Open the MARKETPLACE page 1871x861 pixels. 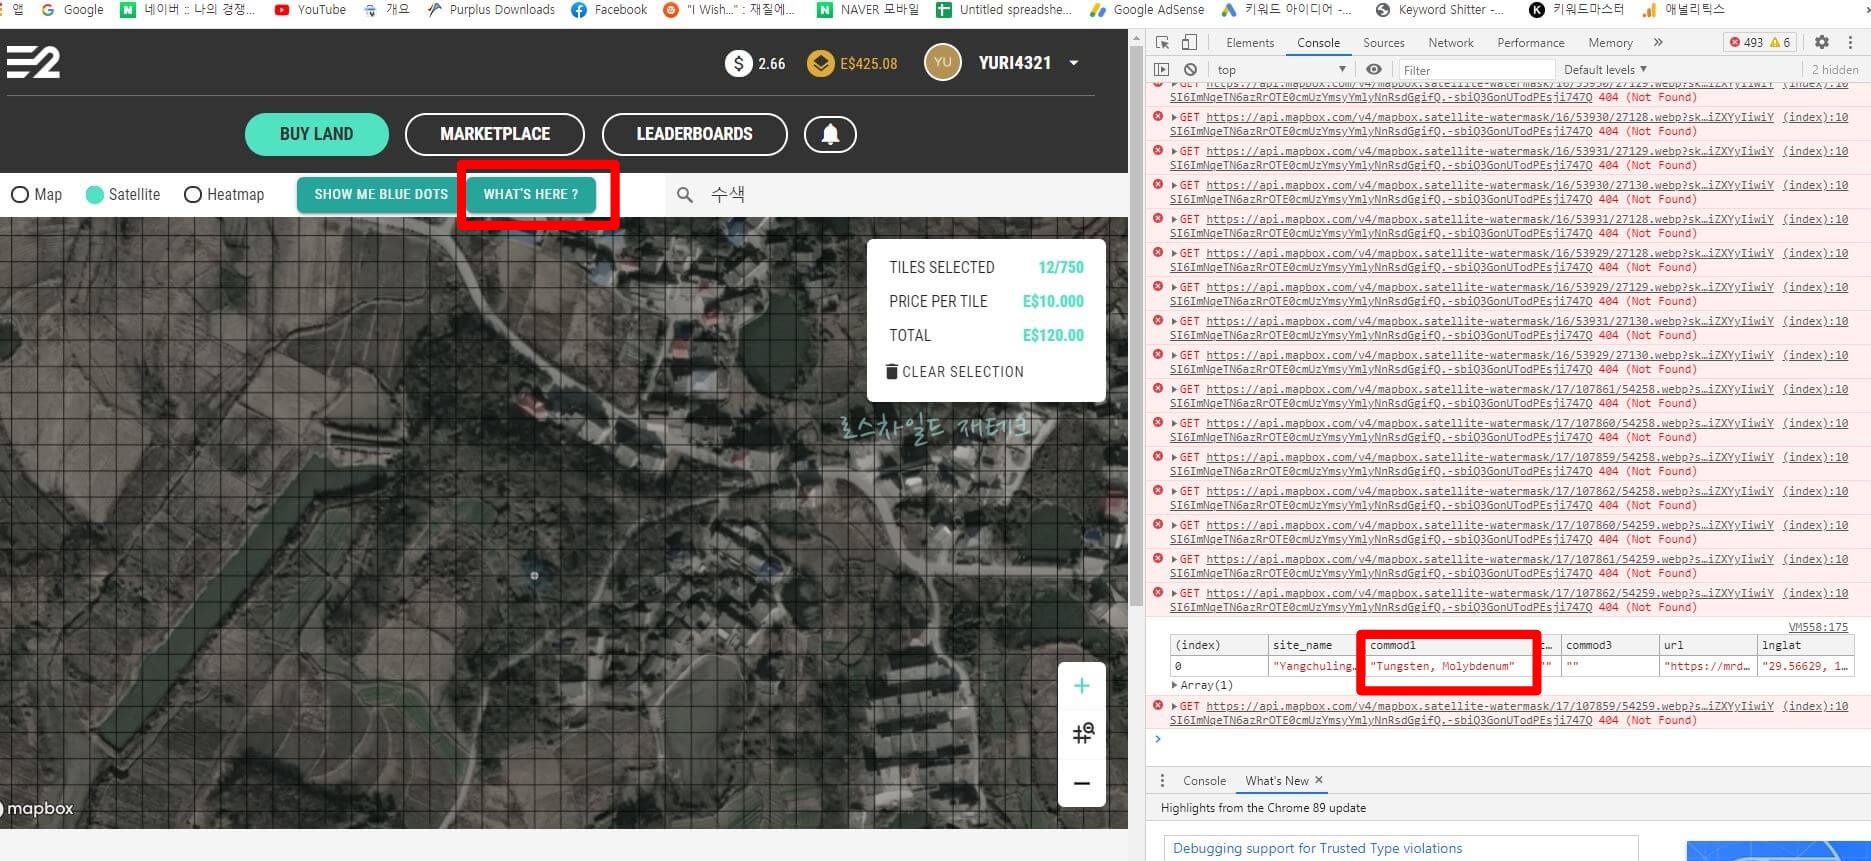pos(495,134)
